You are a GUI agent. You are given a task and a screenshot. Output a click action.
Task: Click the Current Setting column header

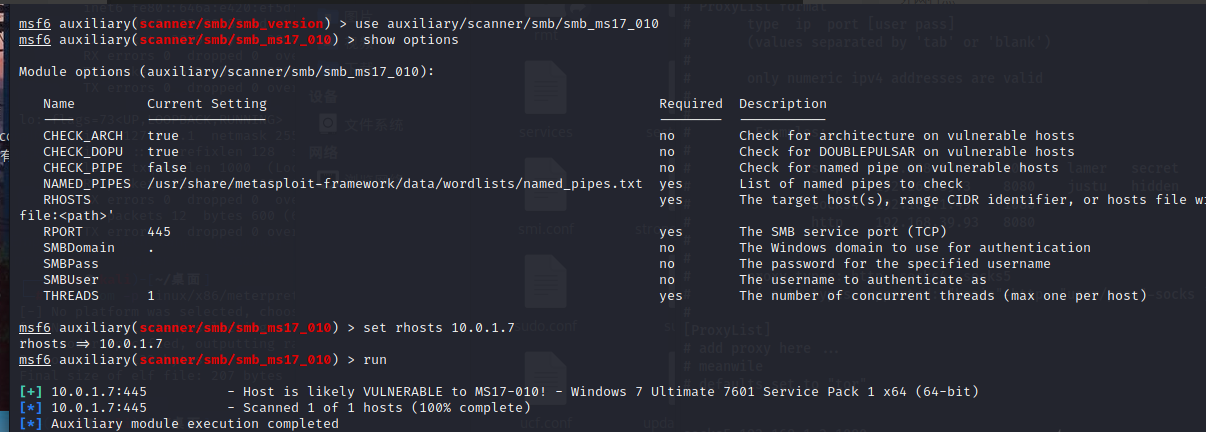click(x=207, y=103)
